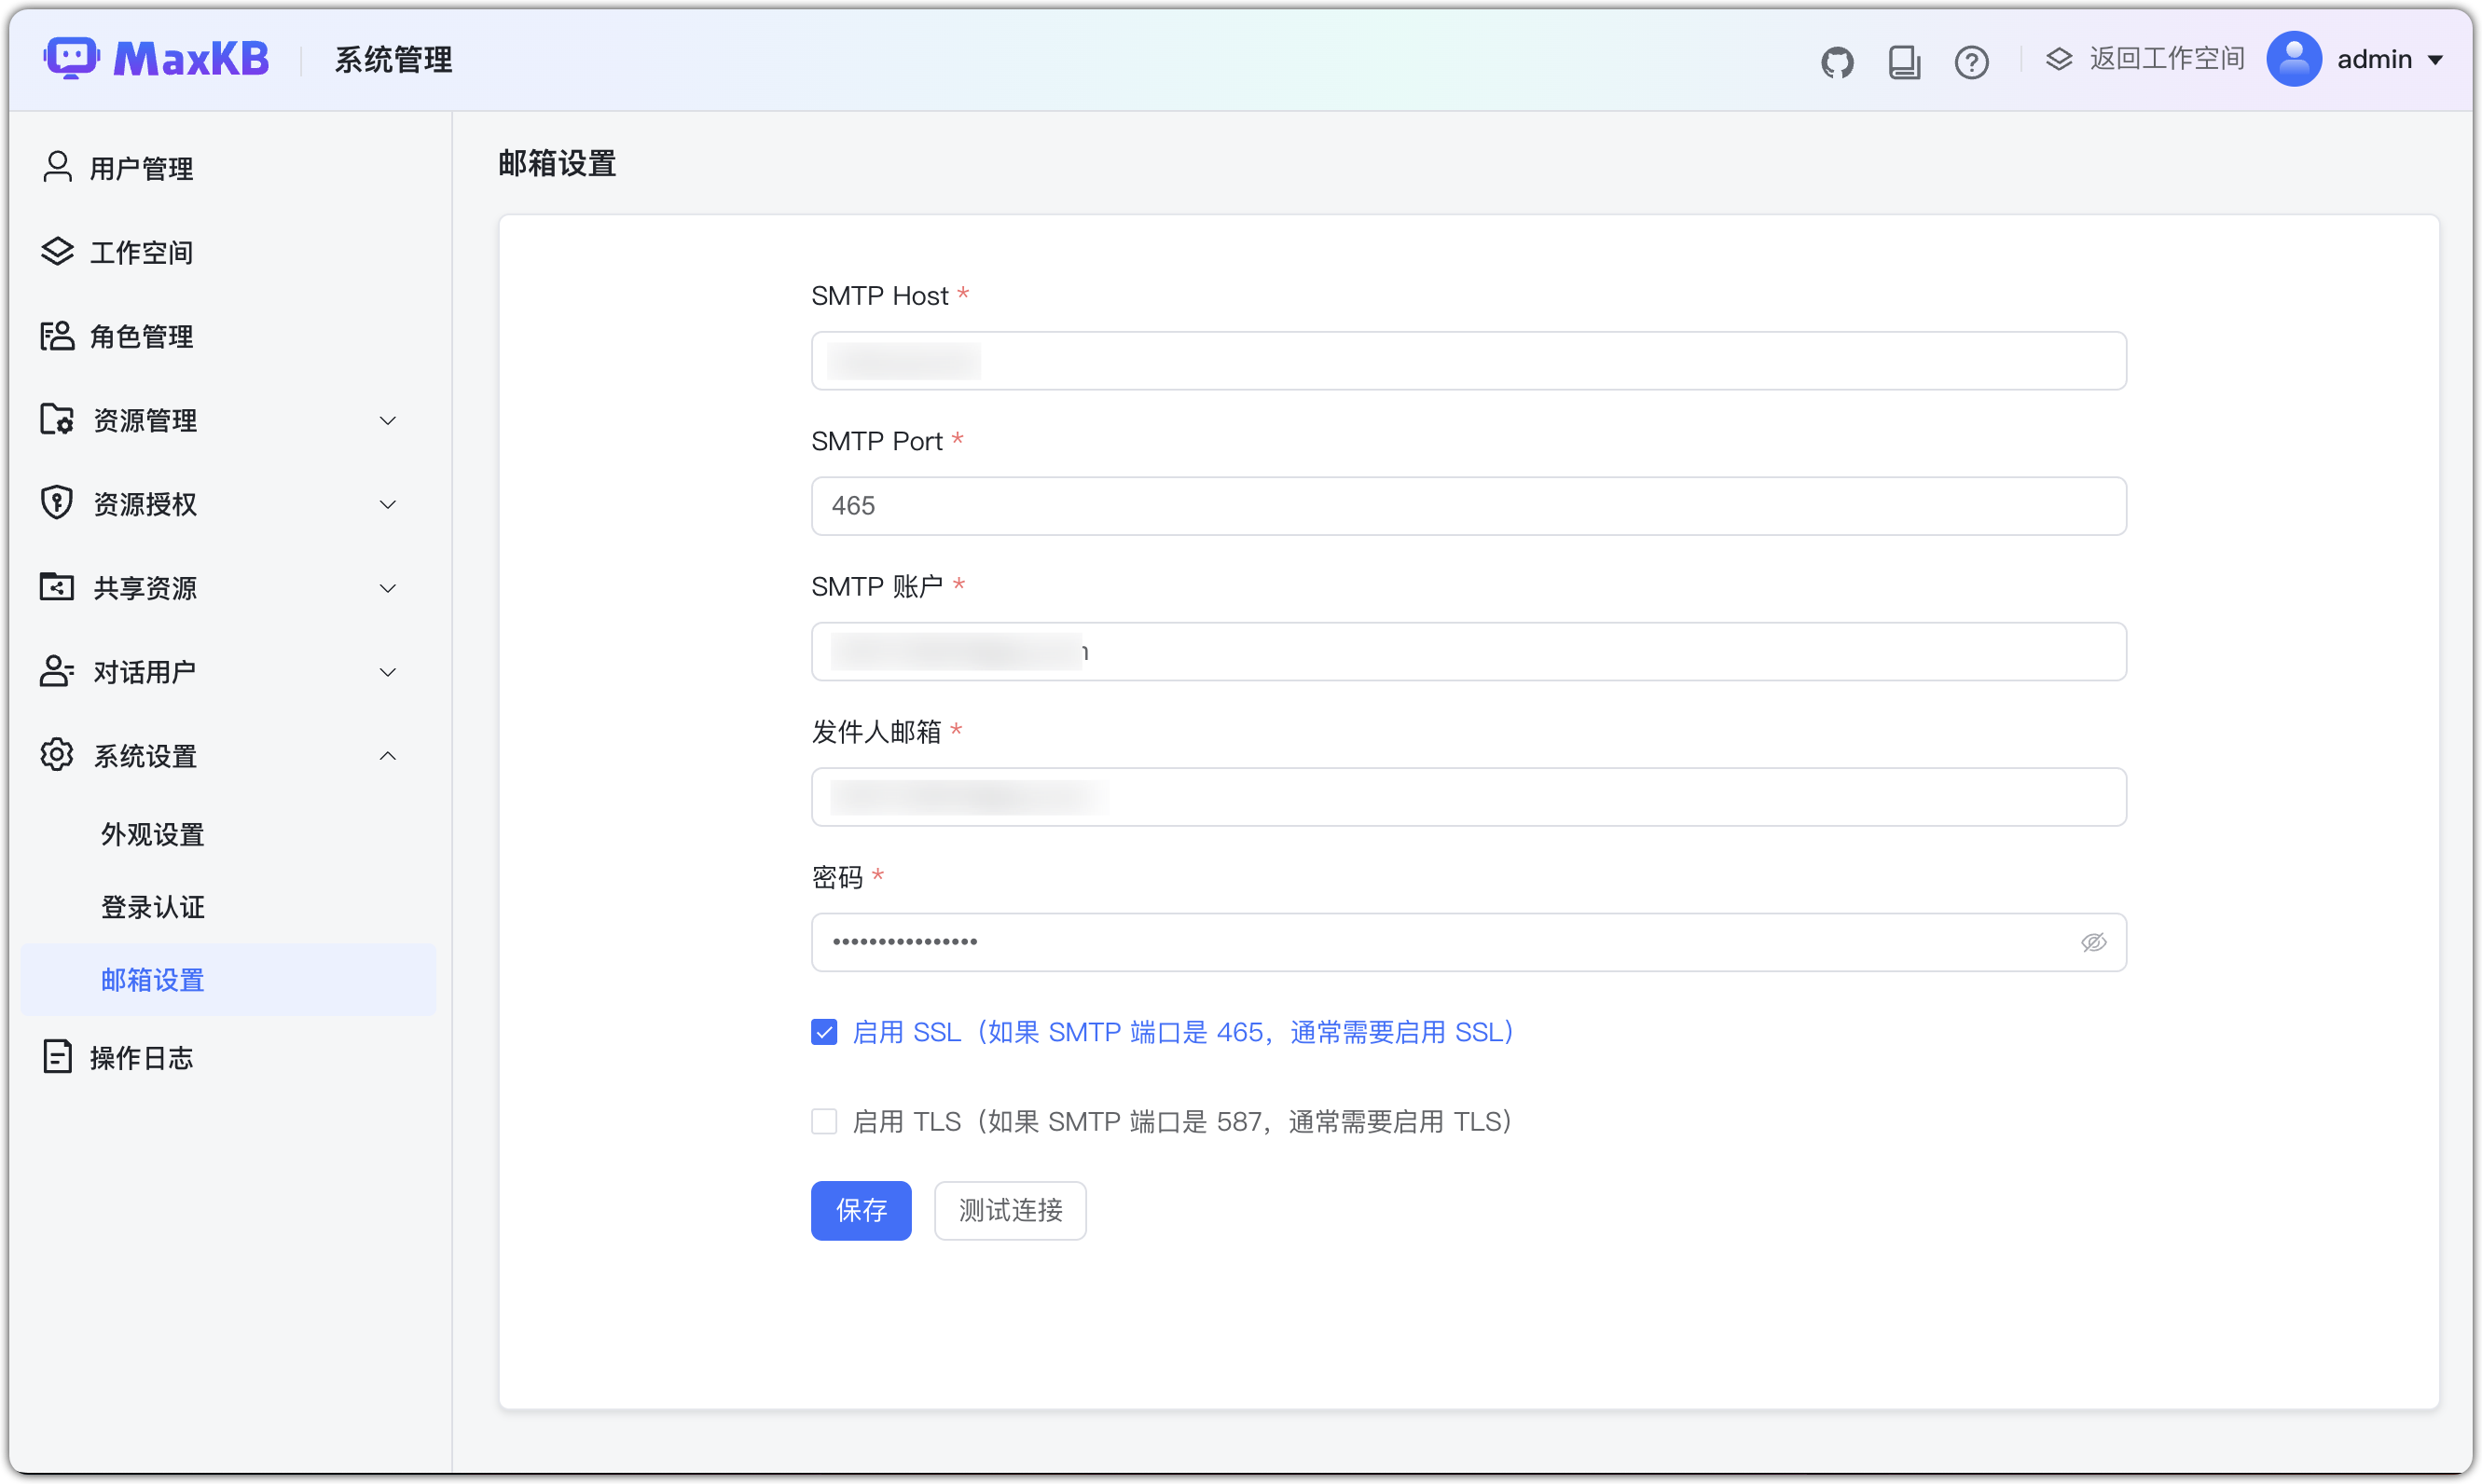Expand the 资源授权 menu chevron
The width and height of the screenshot is (2482, 1484).
[388, 504]
